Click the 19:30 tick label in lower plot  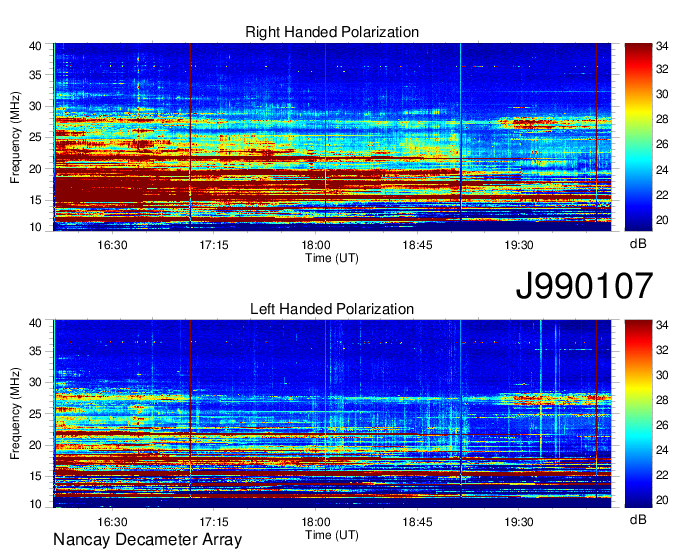tap(519, 522)
